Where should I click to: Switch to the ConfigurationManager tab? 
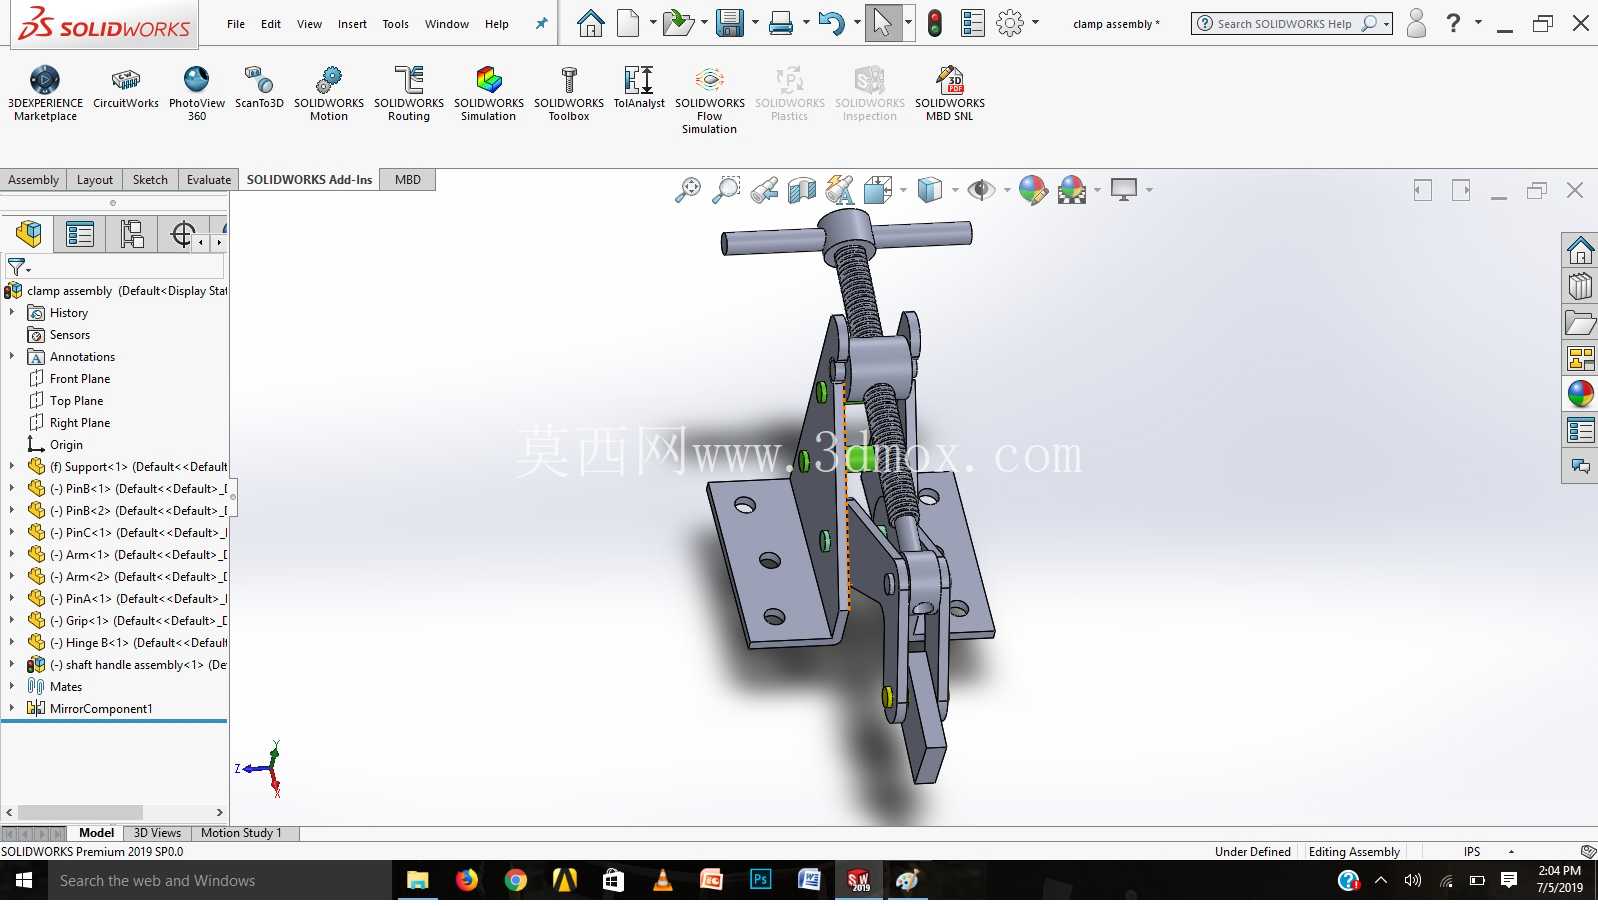(x=132, y=235)
